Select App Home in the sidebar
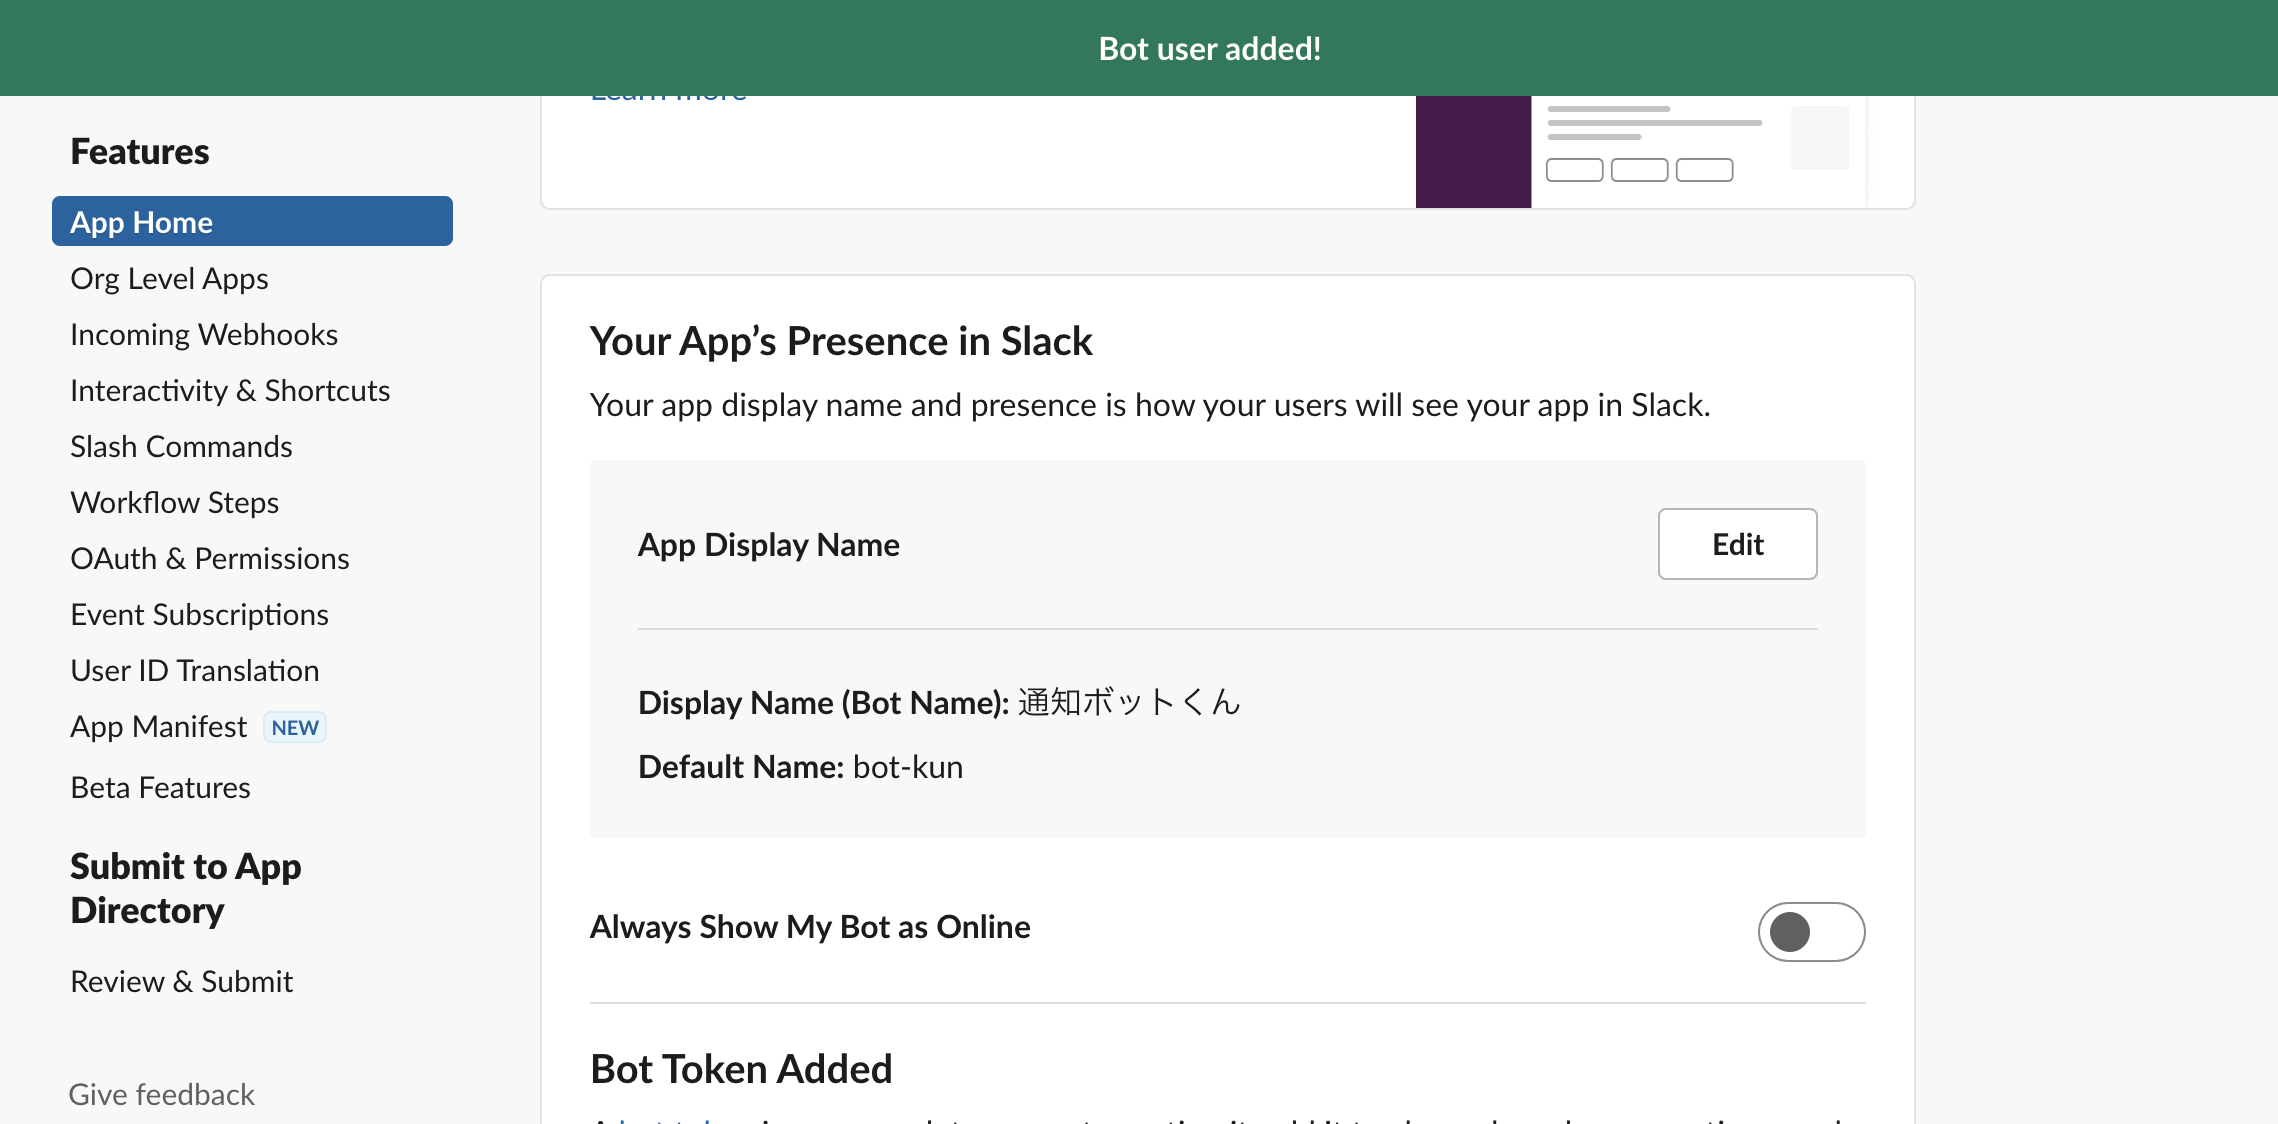 (141, 221)
